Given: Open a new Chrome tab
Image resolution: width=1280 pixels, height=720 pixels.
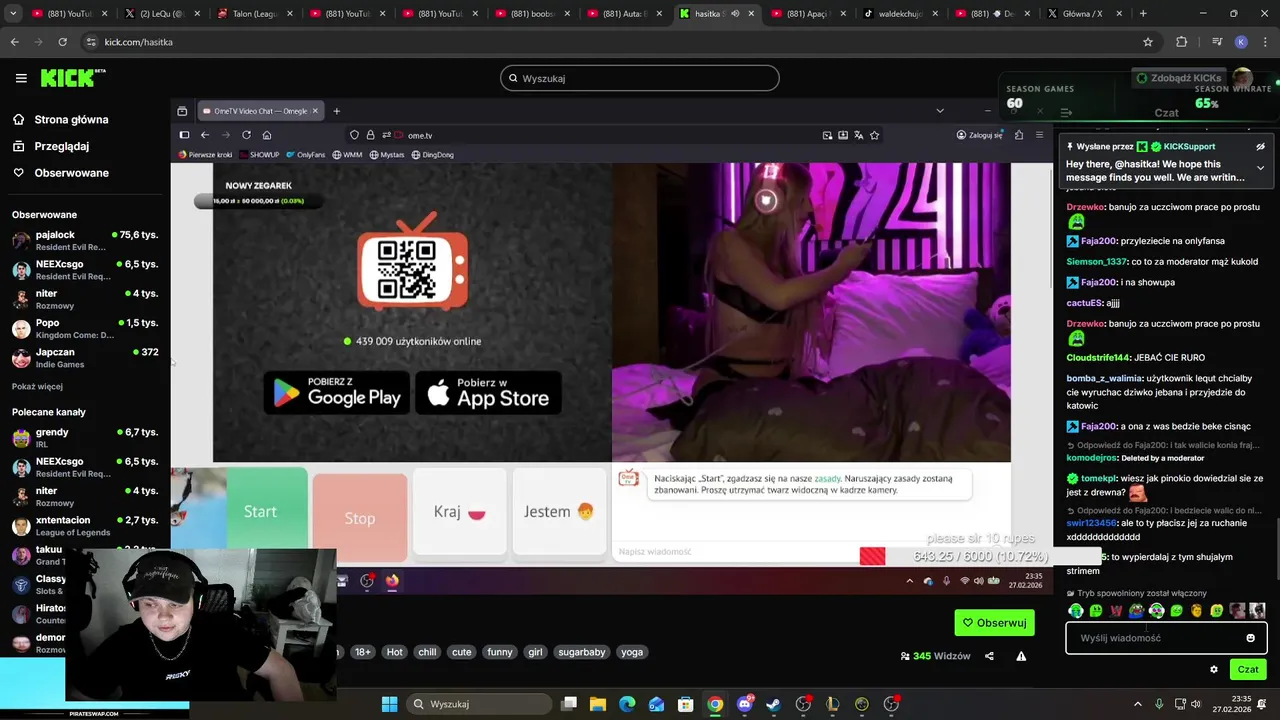Looking at the screenshot, I should click(1143, 14).
